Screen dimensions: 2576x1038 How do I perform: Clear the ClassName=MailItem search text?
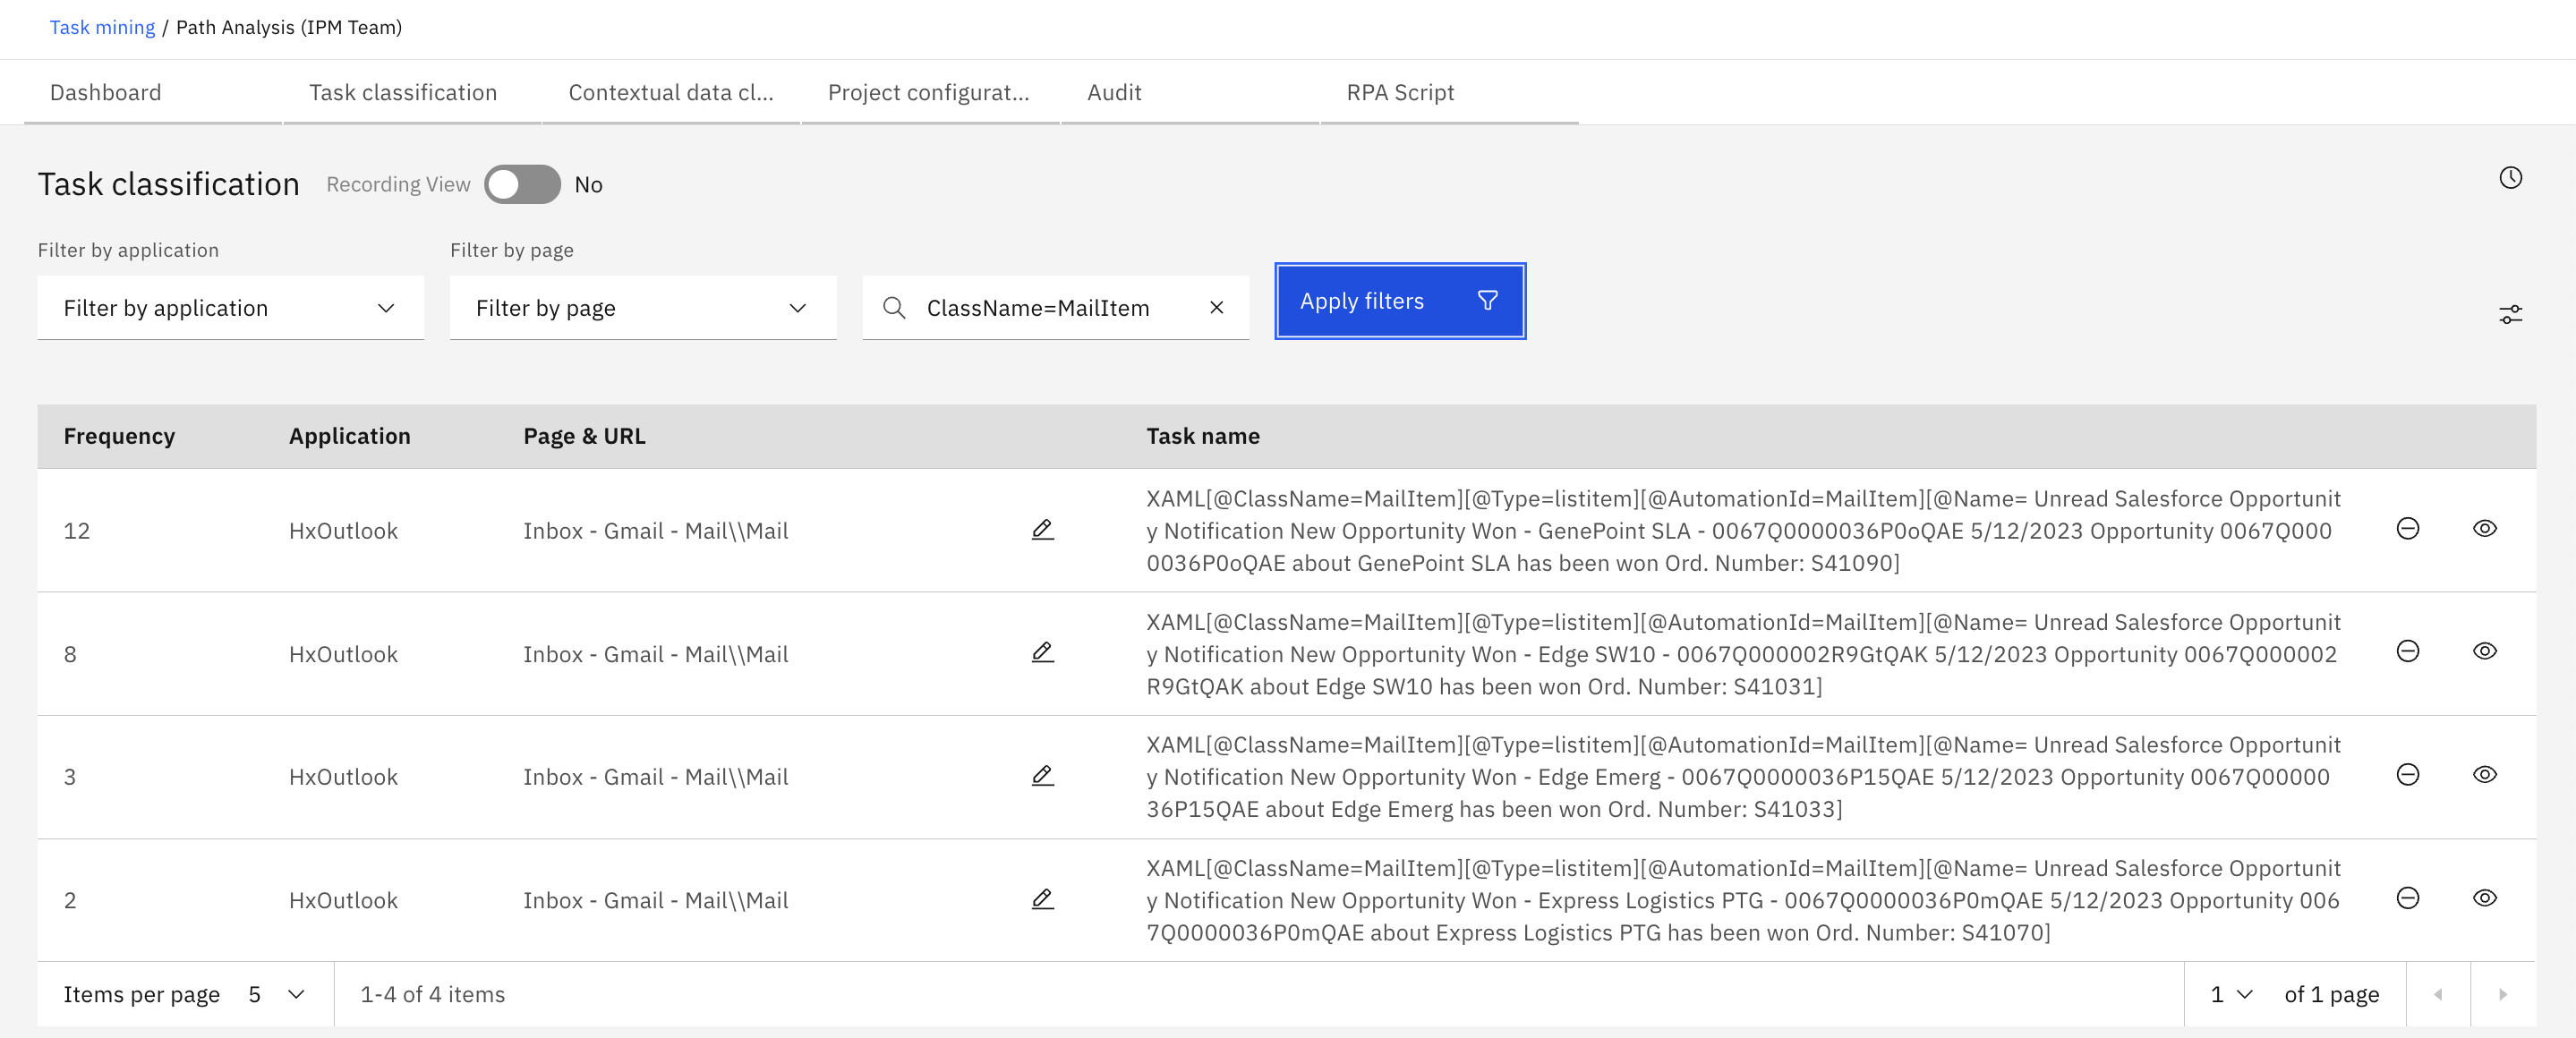[1216, 308]
